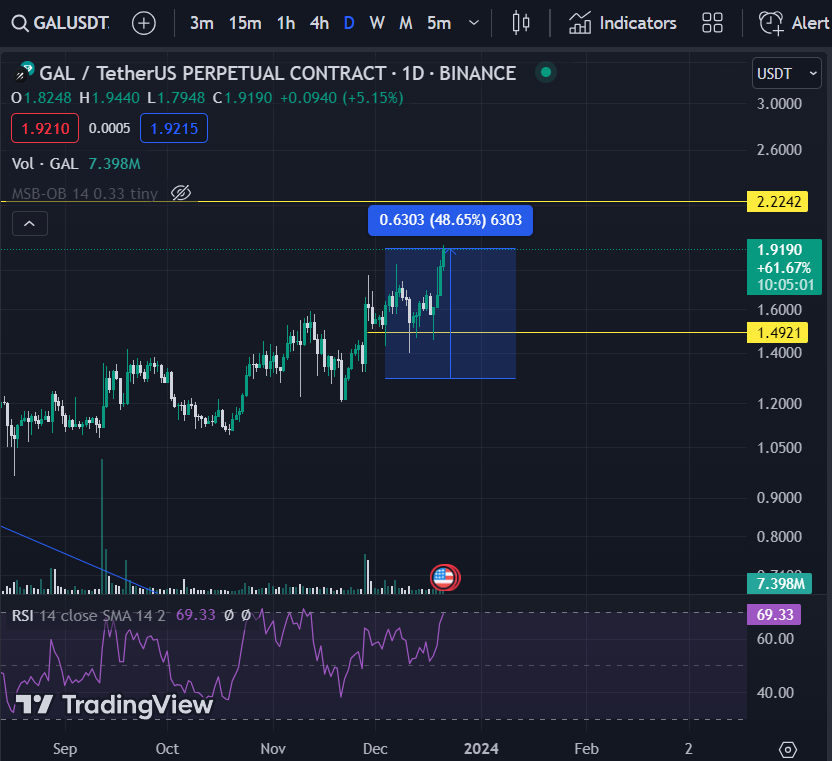Click the 2024 date axis label
The height and width of the screenshot is (761, 832).
(x=481, y=749)
